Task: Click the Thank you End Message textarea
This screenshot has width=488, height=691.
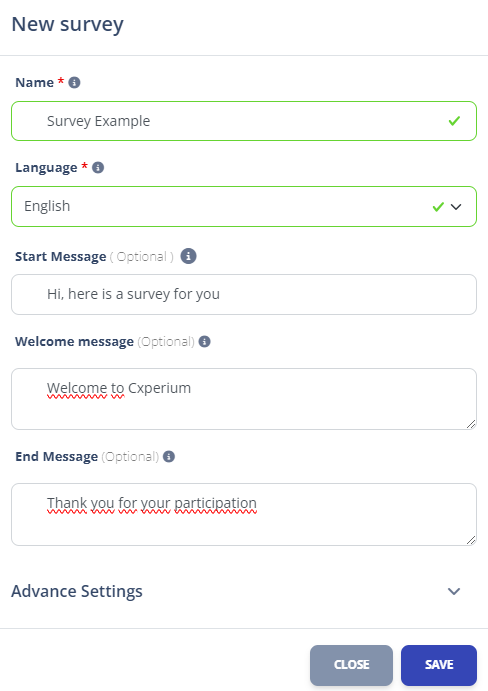Action: pyautogui.click(x=244, y=514)
